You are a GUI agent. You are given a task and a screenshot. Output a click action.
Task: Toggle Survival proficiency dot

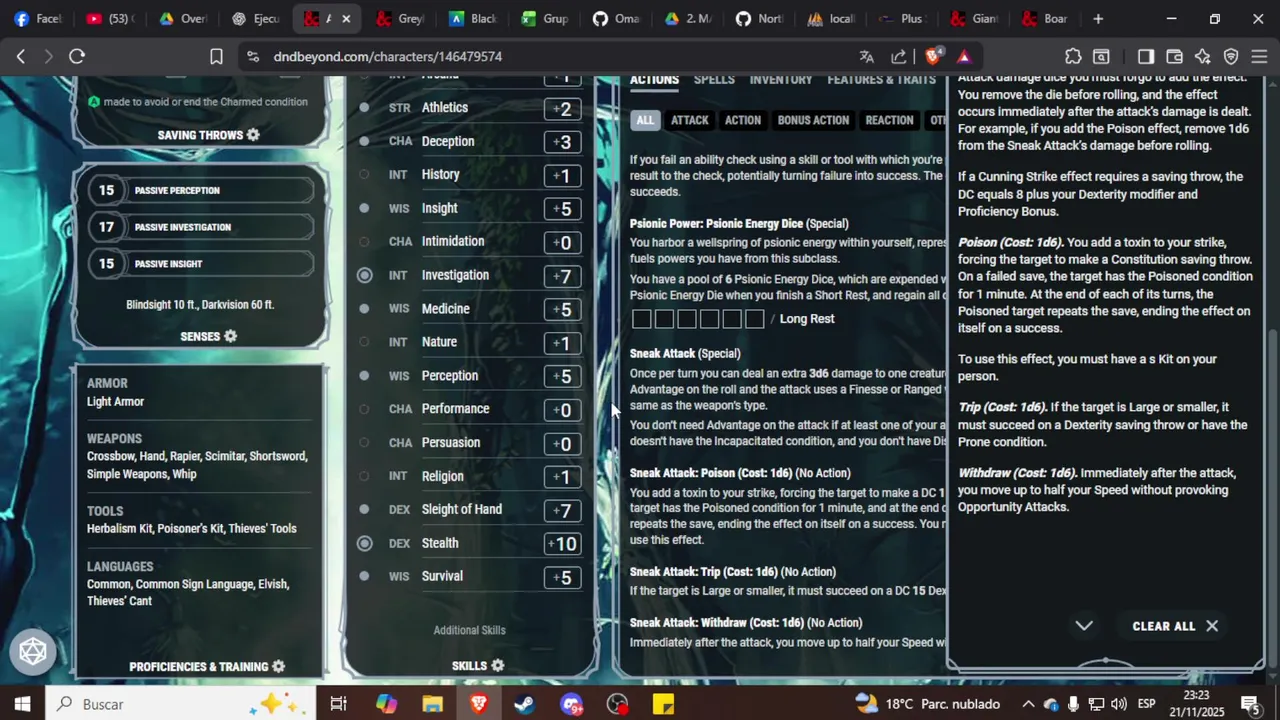point(364,576)
